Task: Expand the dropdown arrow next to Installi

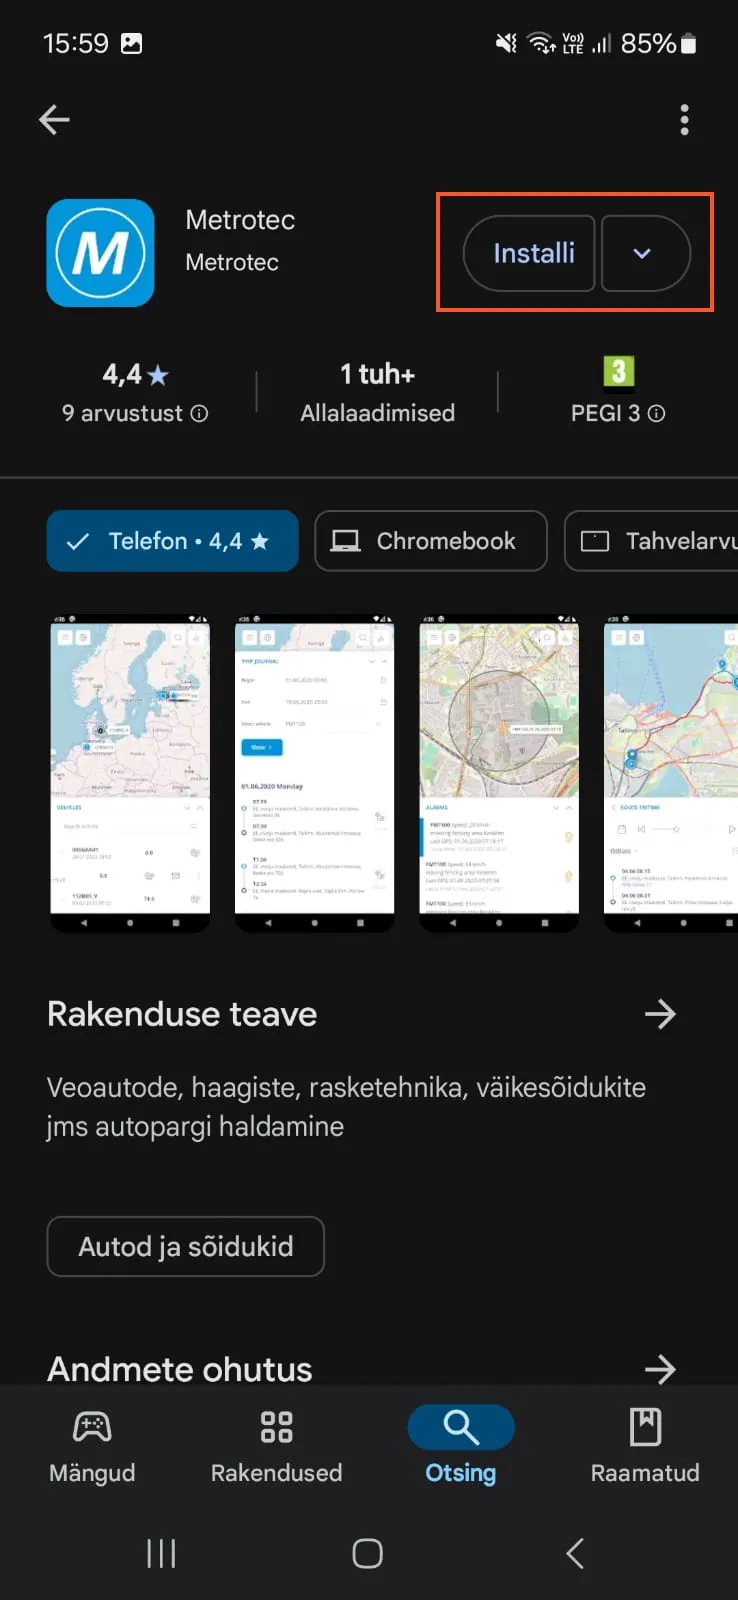Action: (643, 253)
